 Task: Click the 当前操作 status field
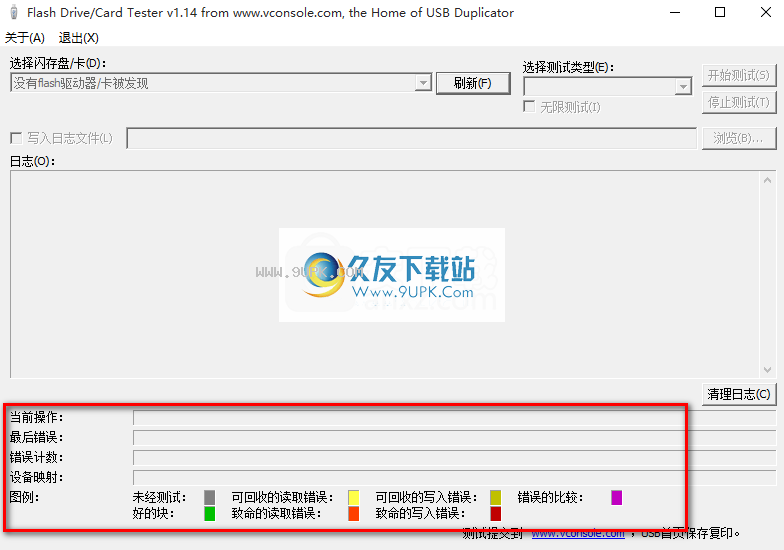[454, 418]
